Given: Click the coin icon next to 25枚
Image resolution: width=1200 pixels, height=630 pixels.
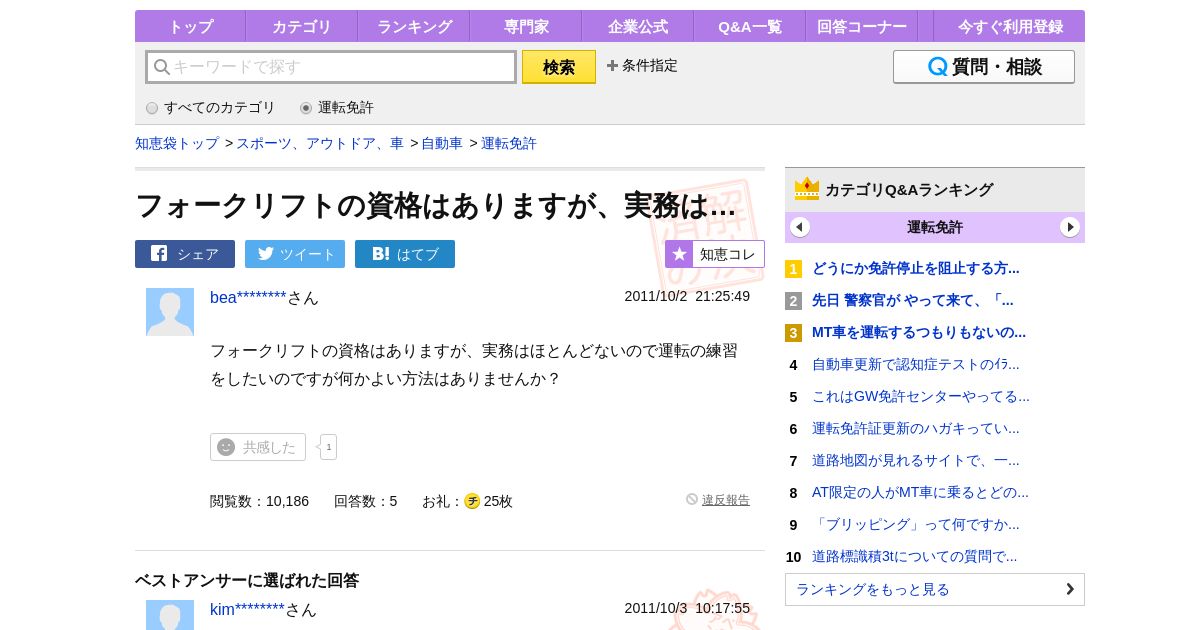Looking at the screenshot, I should pyautogui.click(x=472, y=501).
